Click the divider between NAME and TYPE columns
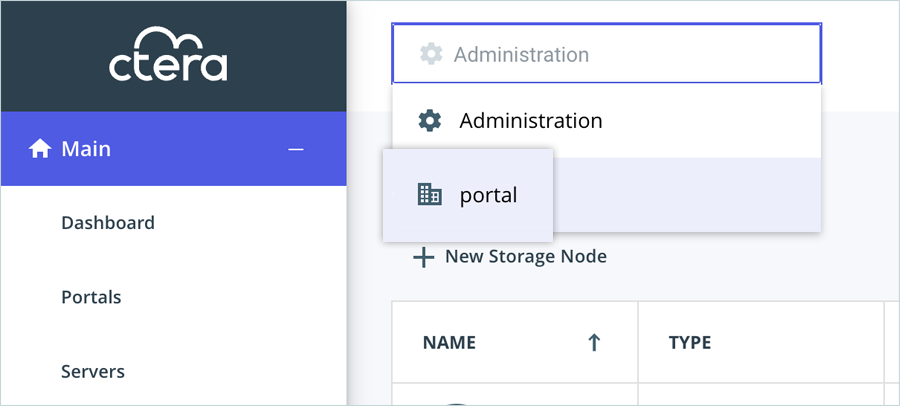This screenshot has width=900, height=406. 638,342
